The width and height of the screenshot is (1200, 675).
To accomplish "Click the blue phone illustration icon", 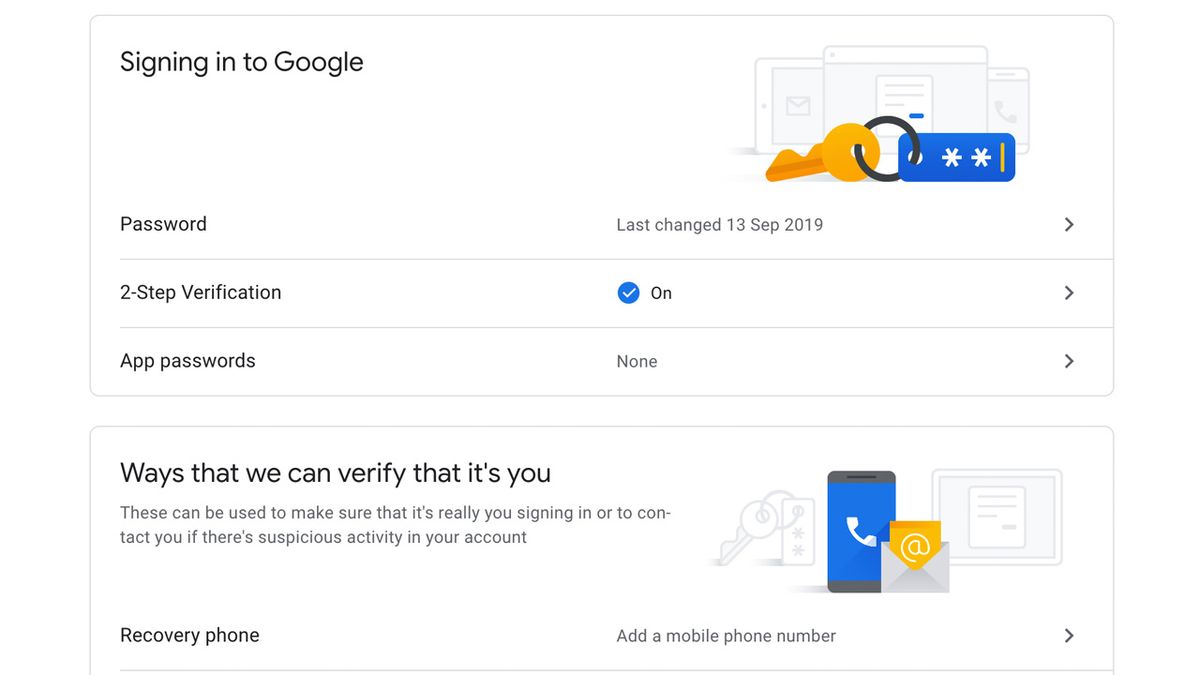I will [860, 530].
